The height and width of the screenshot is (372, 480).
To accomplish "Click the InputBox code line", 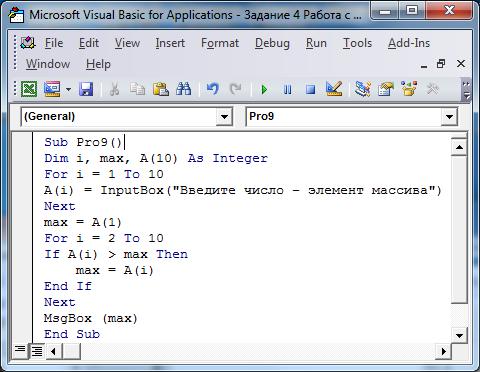I will point(243,190).
